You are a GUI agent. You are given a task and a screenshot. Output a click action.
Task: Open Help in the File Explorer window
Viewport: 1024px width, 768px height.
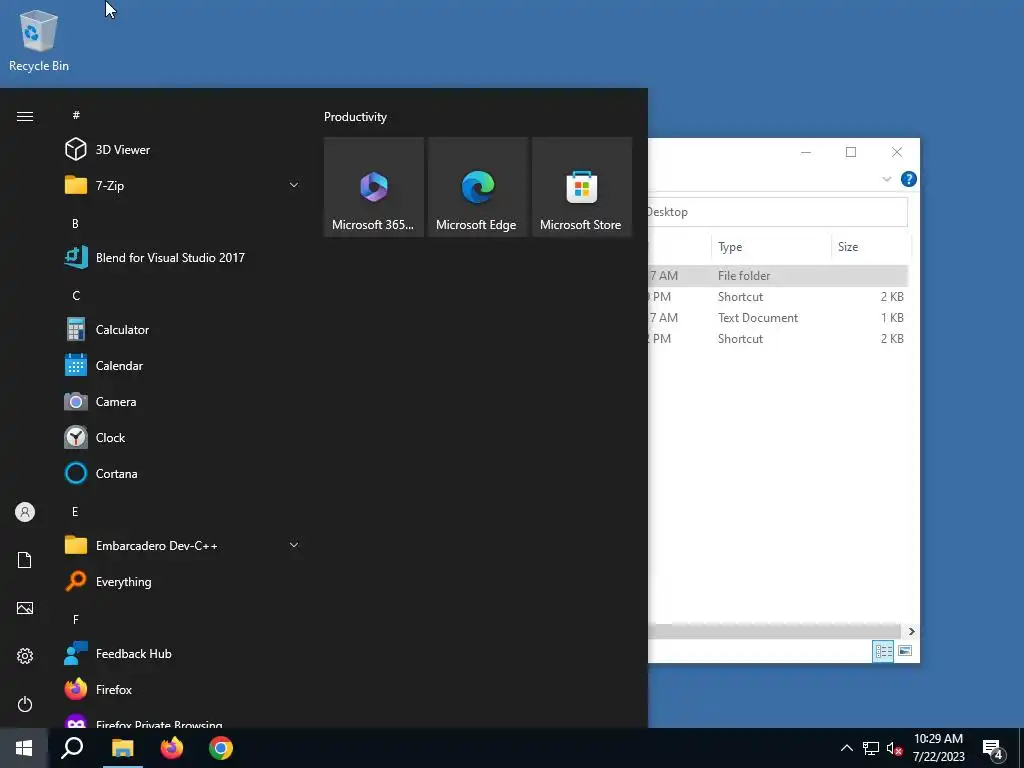point(908,179)
